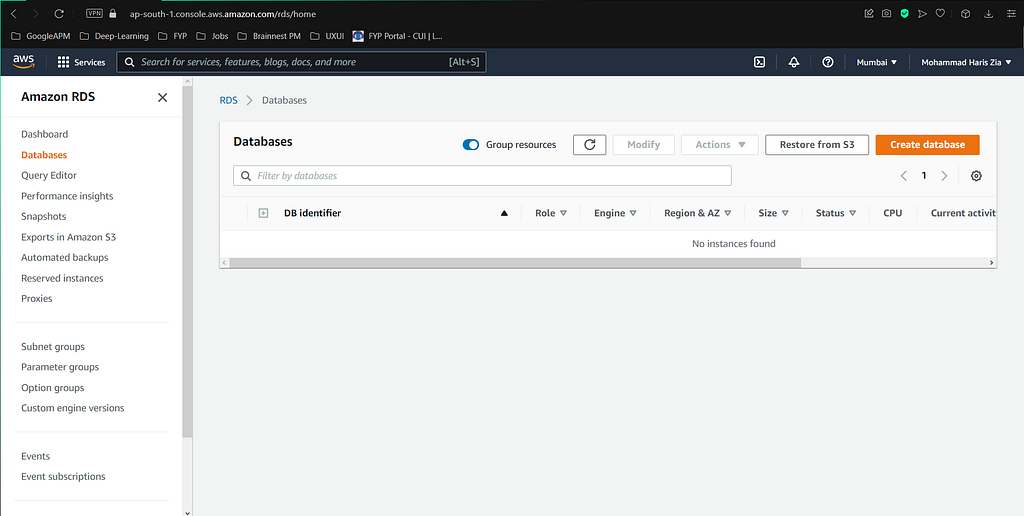Sort by DB identifier column arrow
The width and height of the screenshot is (1024, 516).
pyautogui.click(x=504, y=213)
